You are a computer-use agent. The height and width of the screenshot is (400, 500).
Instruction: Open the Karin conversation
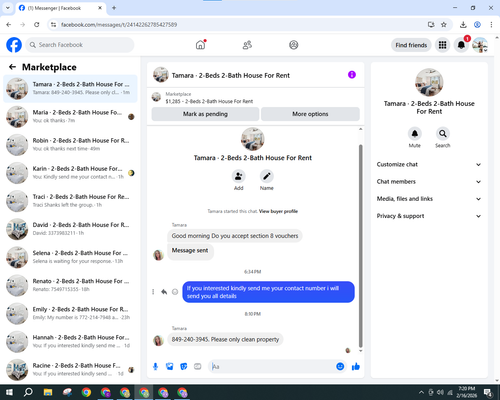click(x=70, y=173)
